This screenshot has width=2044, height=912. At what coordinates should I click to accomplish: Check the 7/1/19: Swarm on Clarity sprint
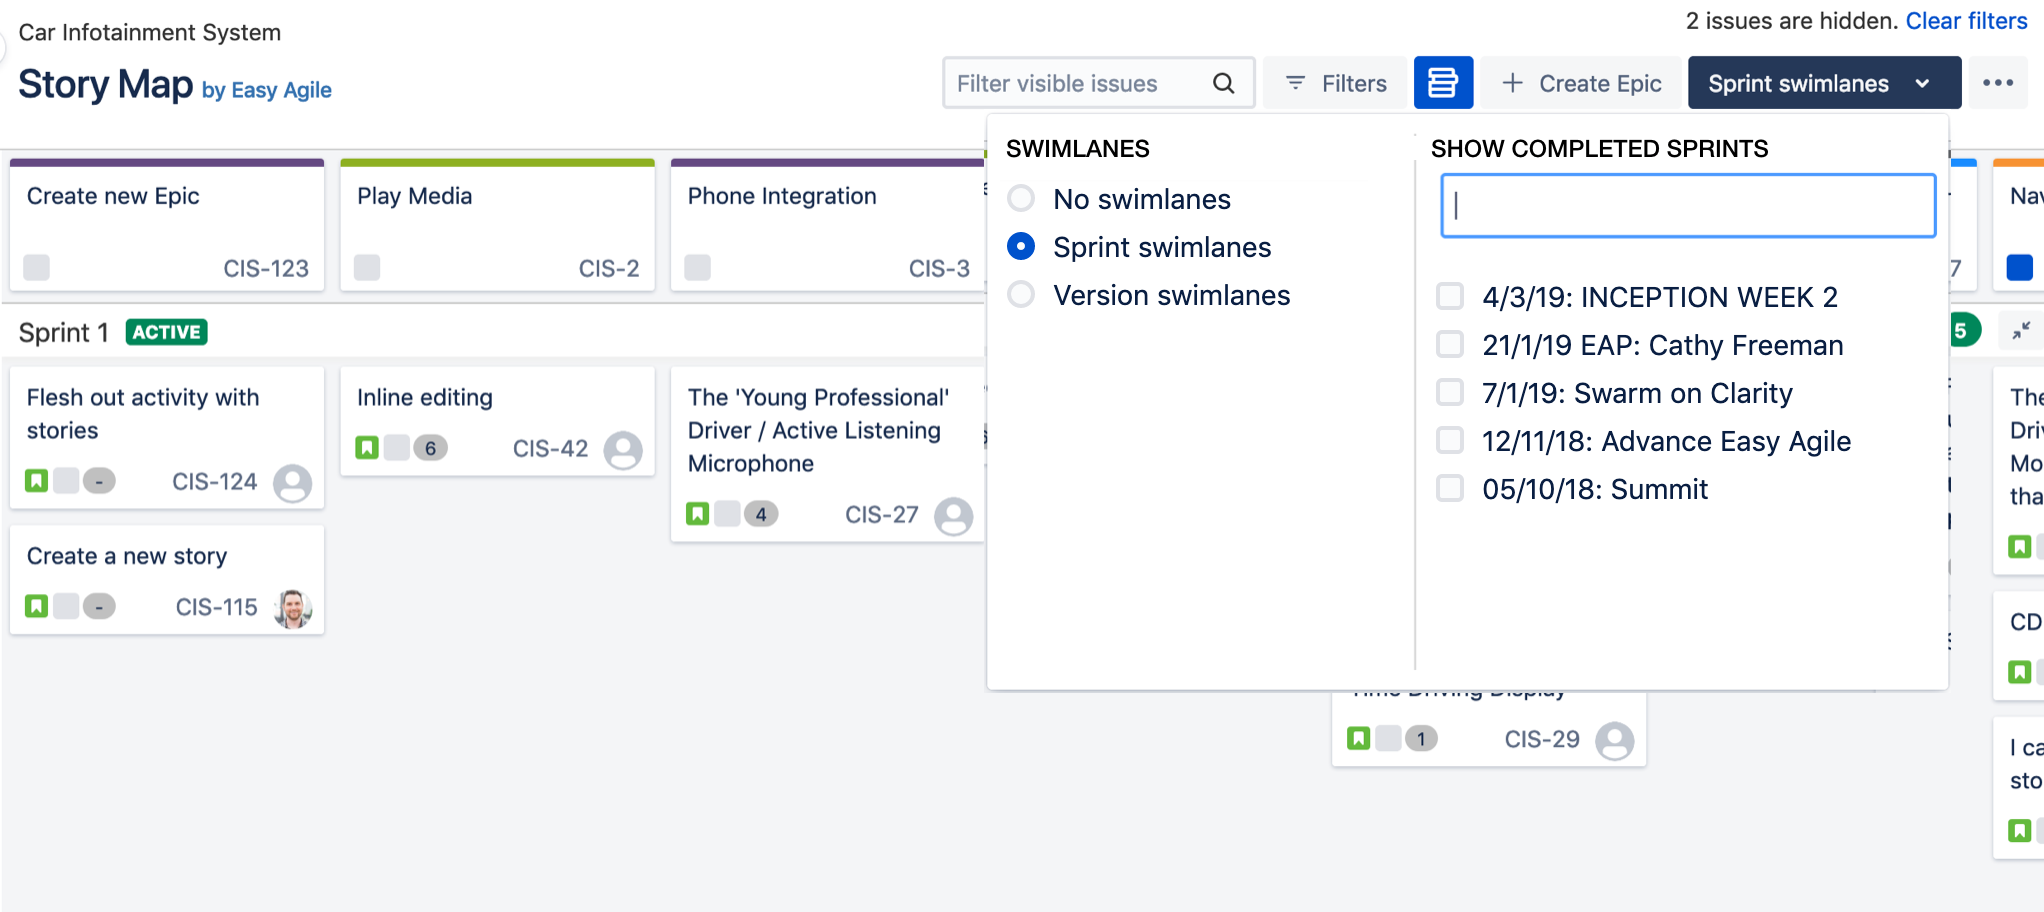coord(1449,393)
